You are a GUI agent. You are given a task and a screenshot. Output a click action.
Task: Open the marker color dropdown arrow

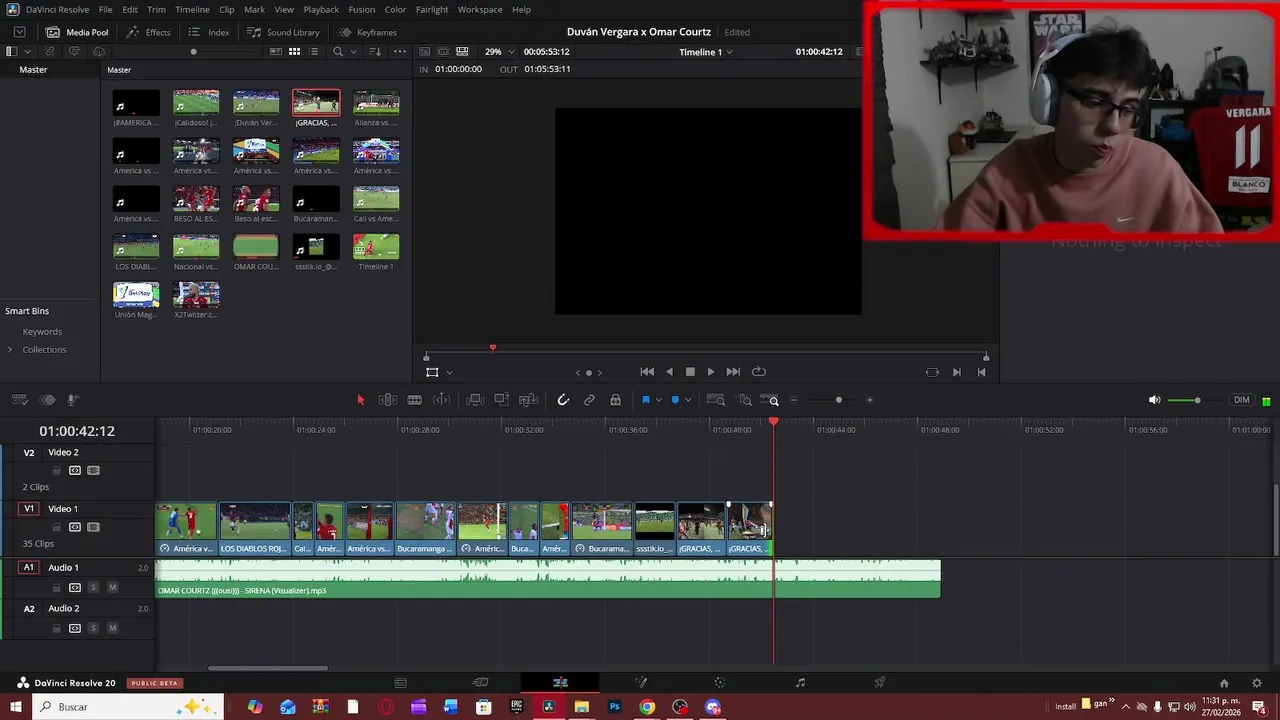687,400
